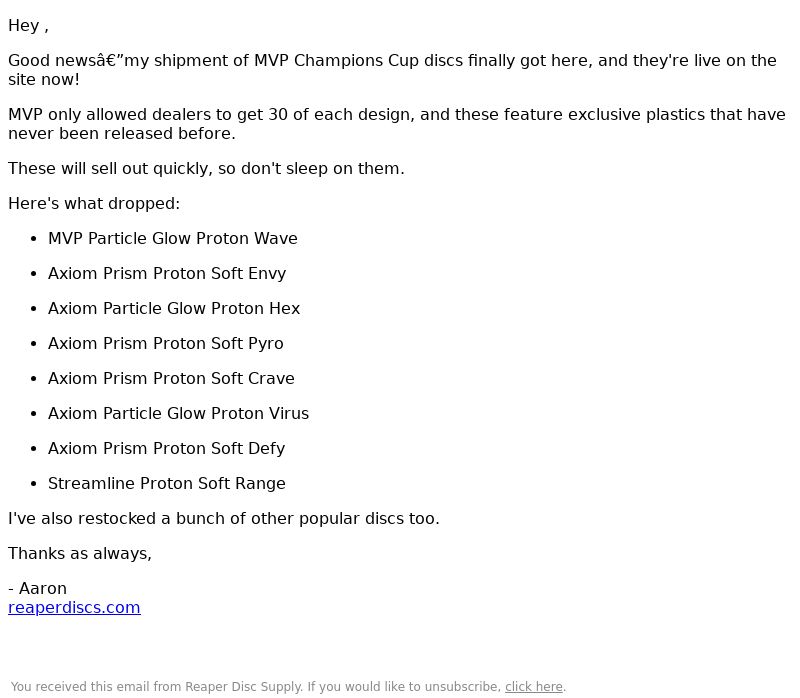Select the Axiom Prism Proton Soft Envy item
Image resolution: width=800 pixels, height=698 pixels.
tap(167, 273)
